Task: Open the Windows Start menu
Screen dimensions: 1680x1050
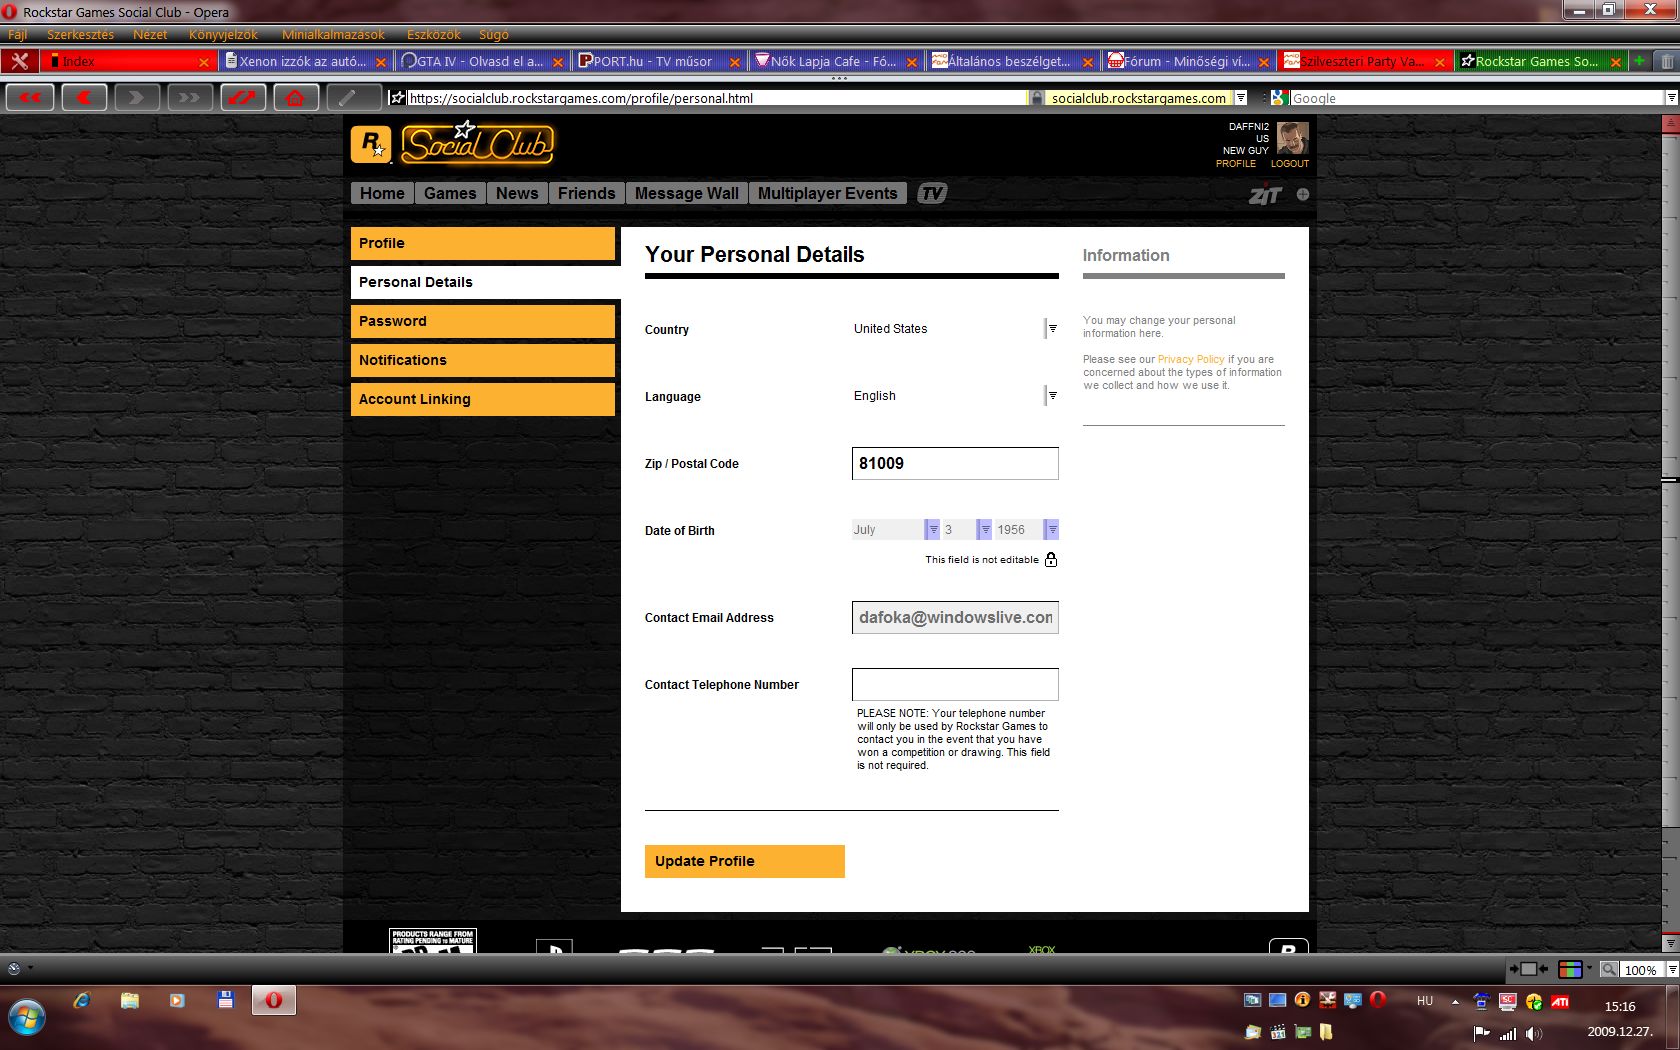Action: pyautogui.click(x=27, y=1019)
